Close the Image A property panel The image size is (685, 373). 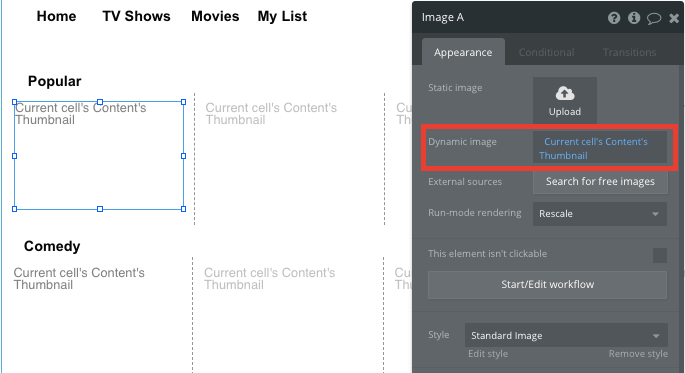674,18
